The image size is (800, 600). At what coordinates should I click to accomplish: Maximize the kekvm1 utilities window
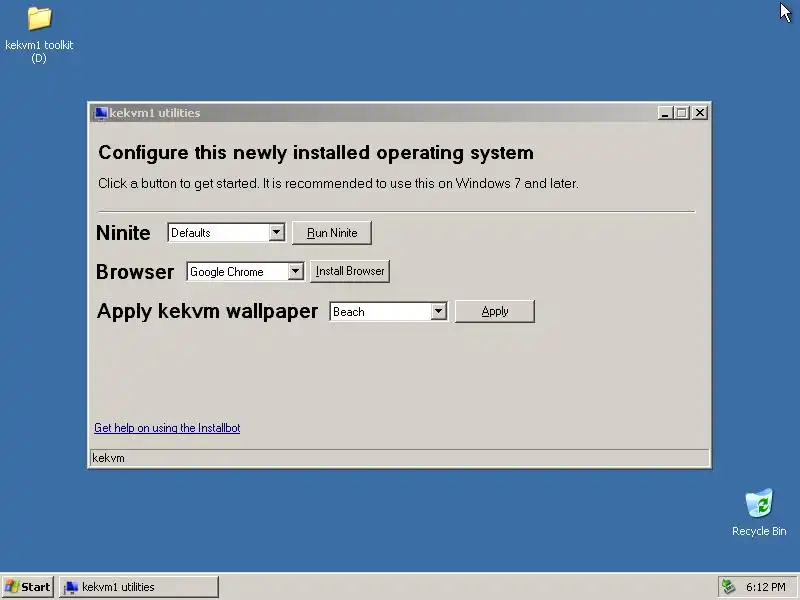pyautogui.click(x=682, y=113)
